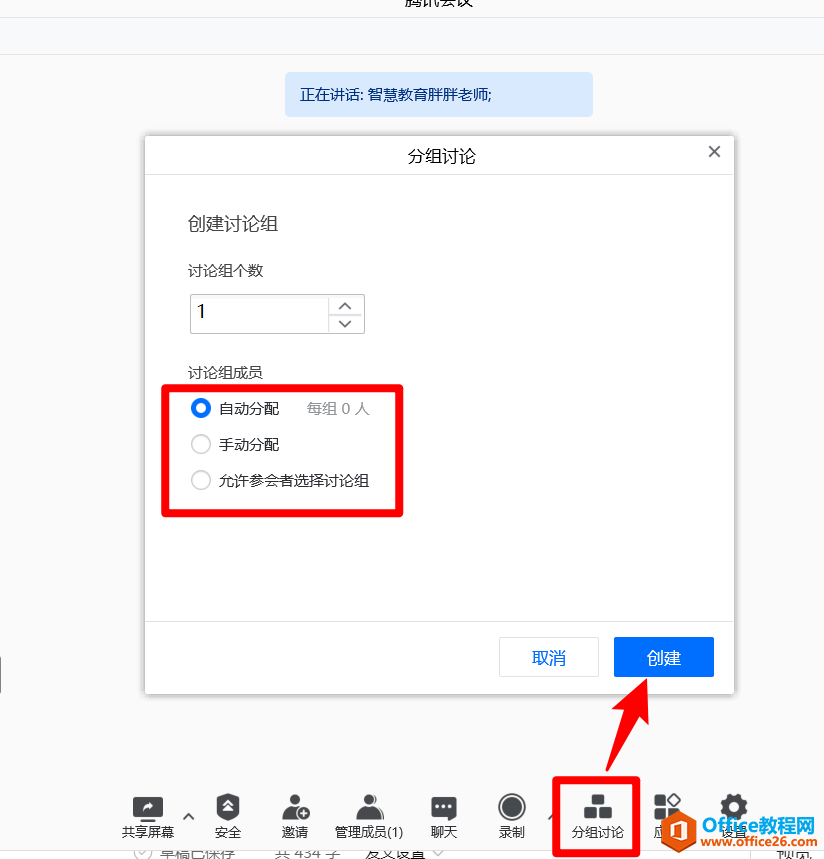
Task: Expand the share screen options chevron
Action: (188, 816)
